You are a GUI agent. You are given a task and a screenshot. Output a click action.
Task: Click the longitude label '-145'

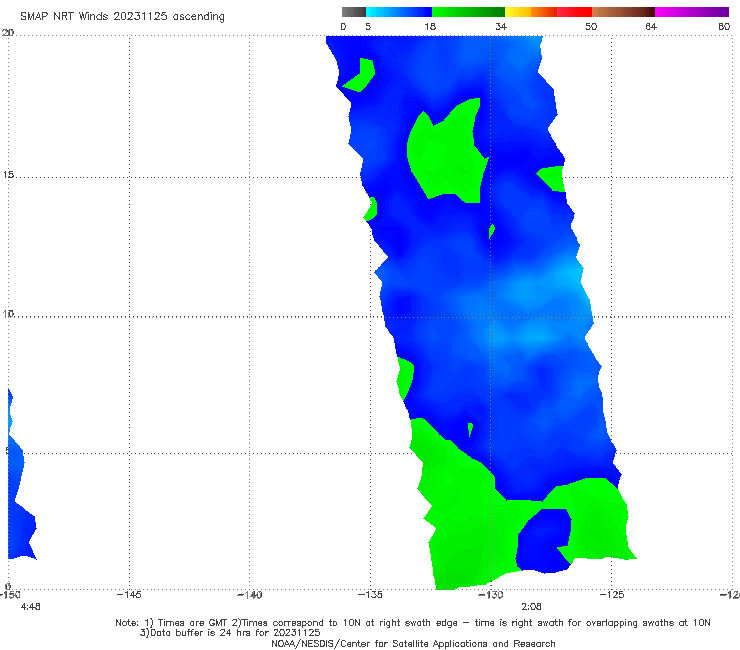click(x=129, y=595)
